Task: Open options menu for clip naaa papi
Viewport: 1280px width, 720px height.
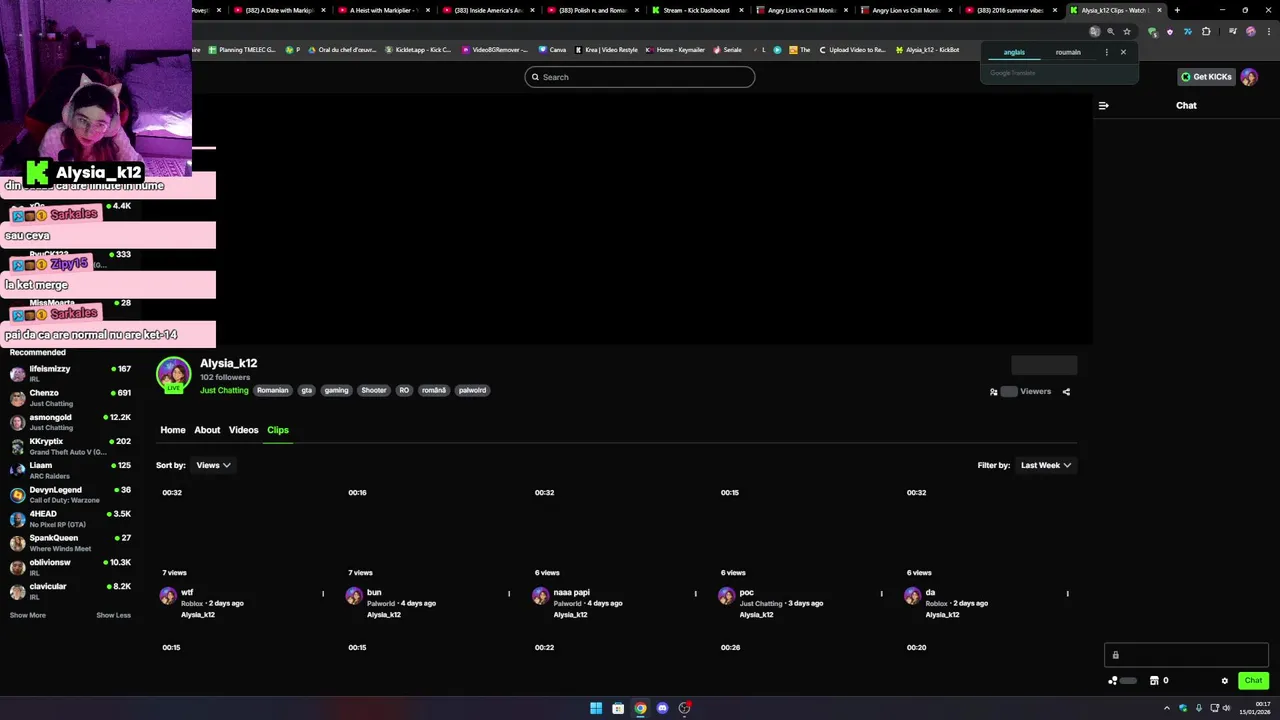Action: 695,594
